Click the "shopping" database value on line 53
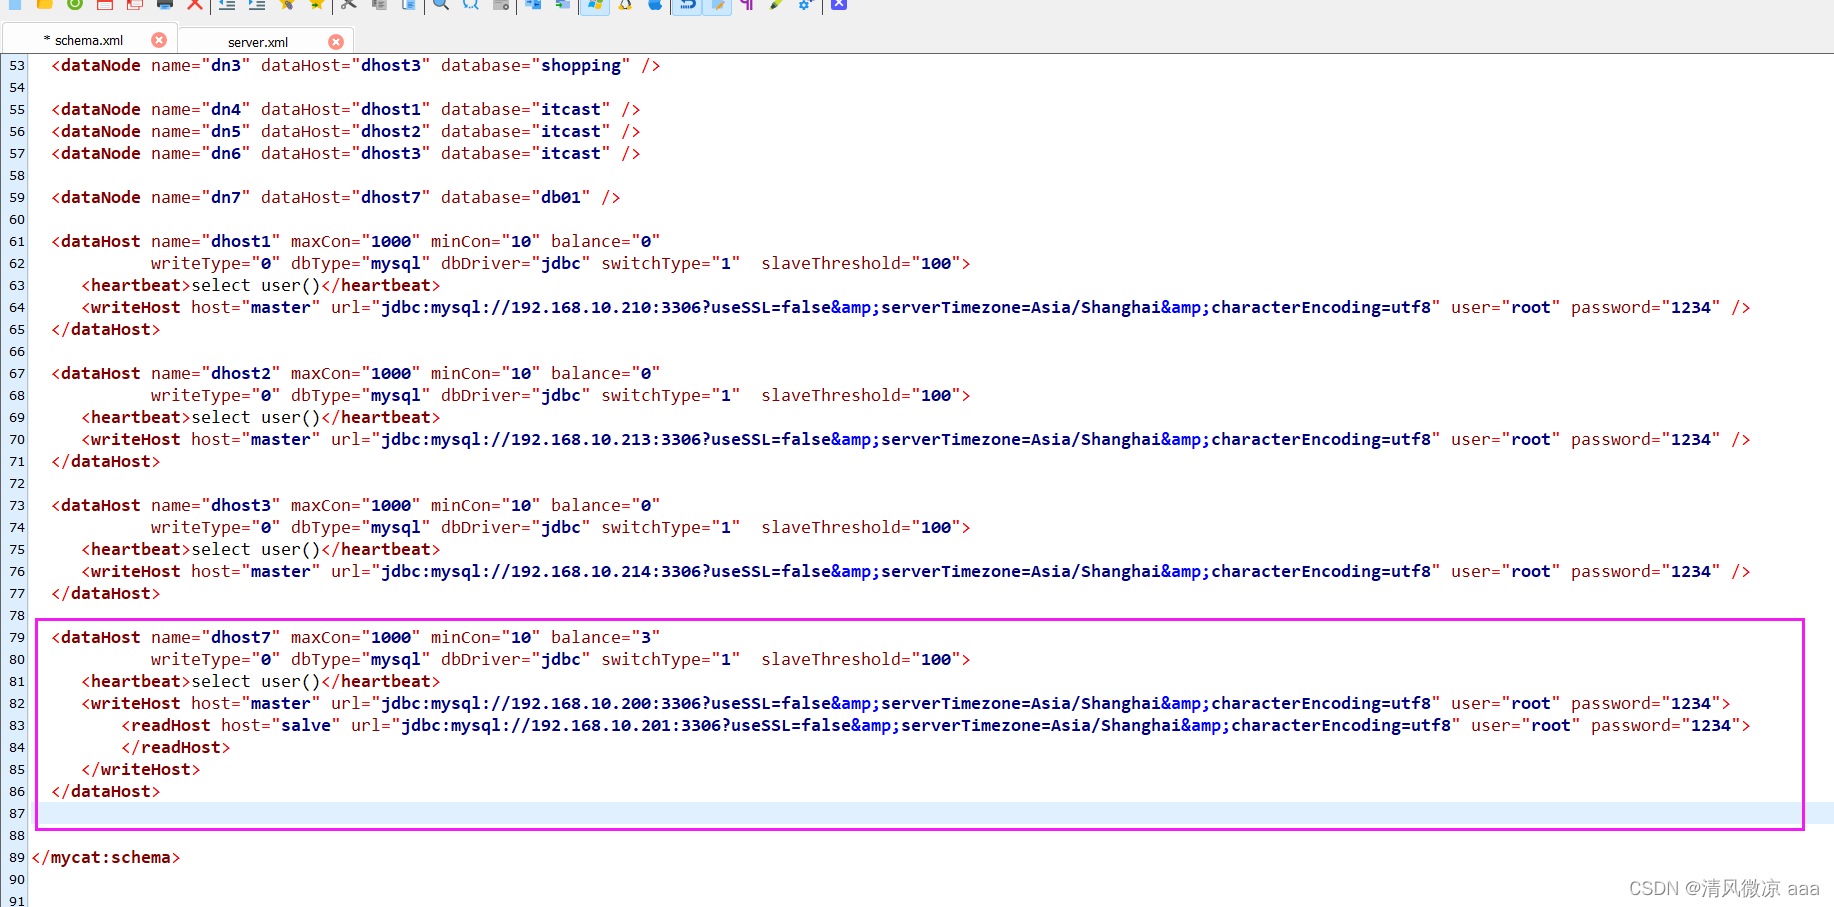The width and height of the screenshot is (1834, 907). [x=581, y=65]
